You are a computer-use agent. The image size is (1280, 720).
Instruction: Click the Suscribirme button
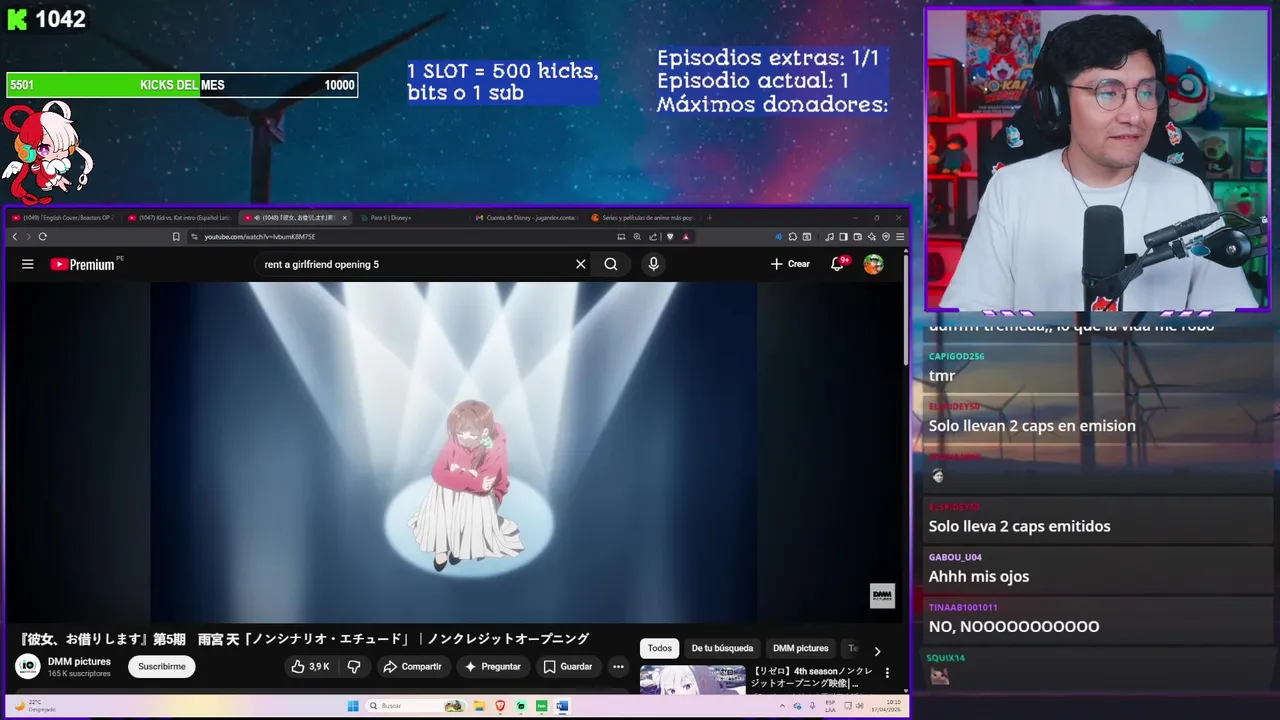(x=162, y=666)
